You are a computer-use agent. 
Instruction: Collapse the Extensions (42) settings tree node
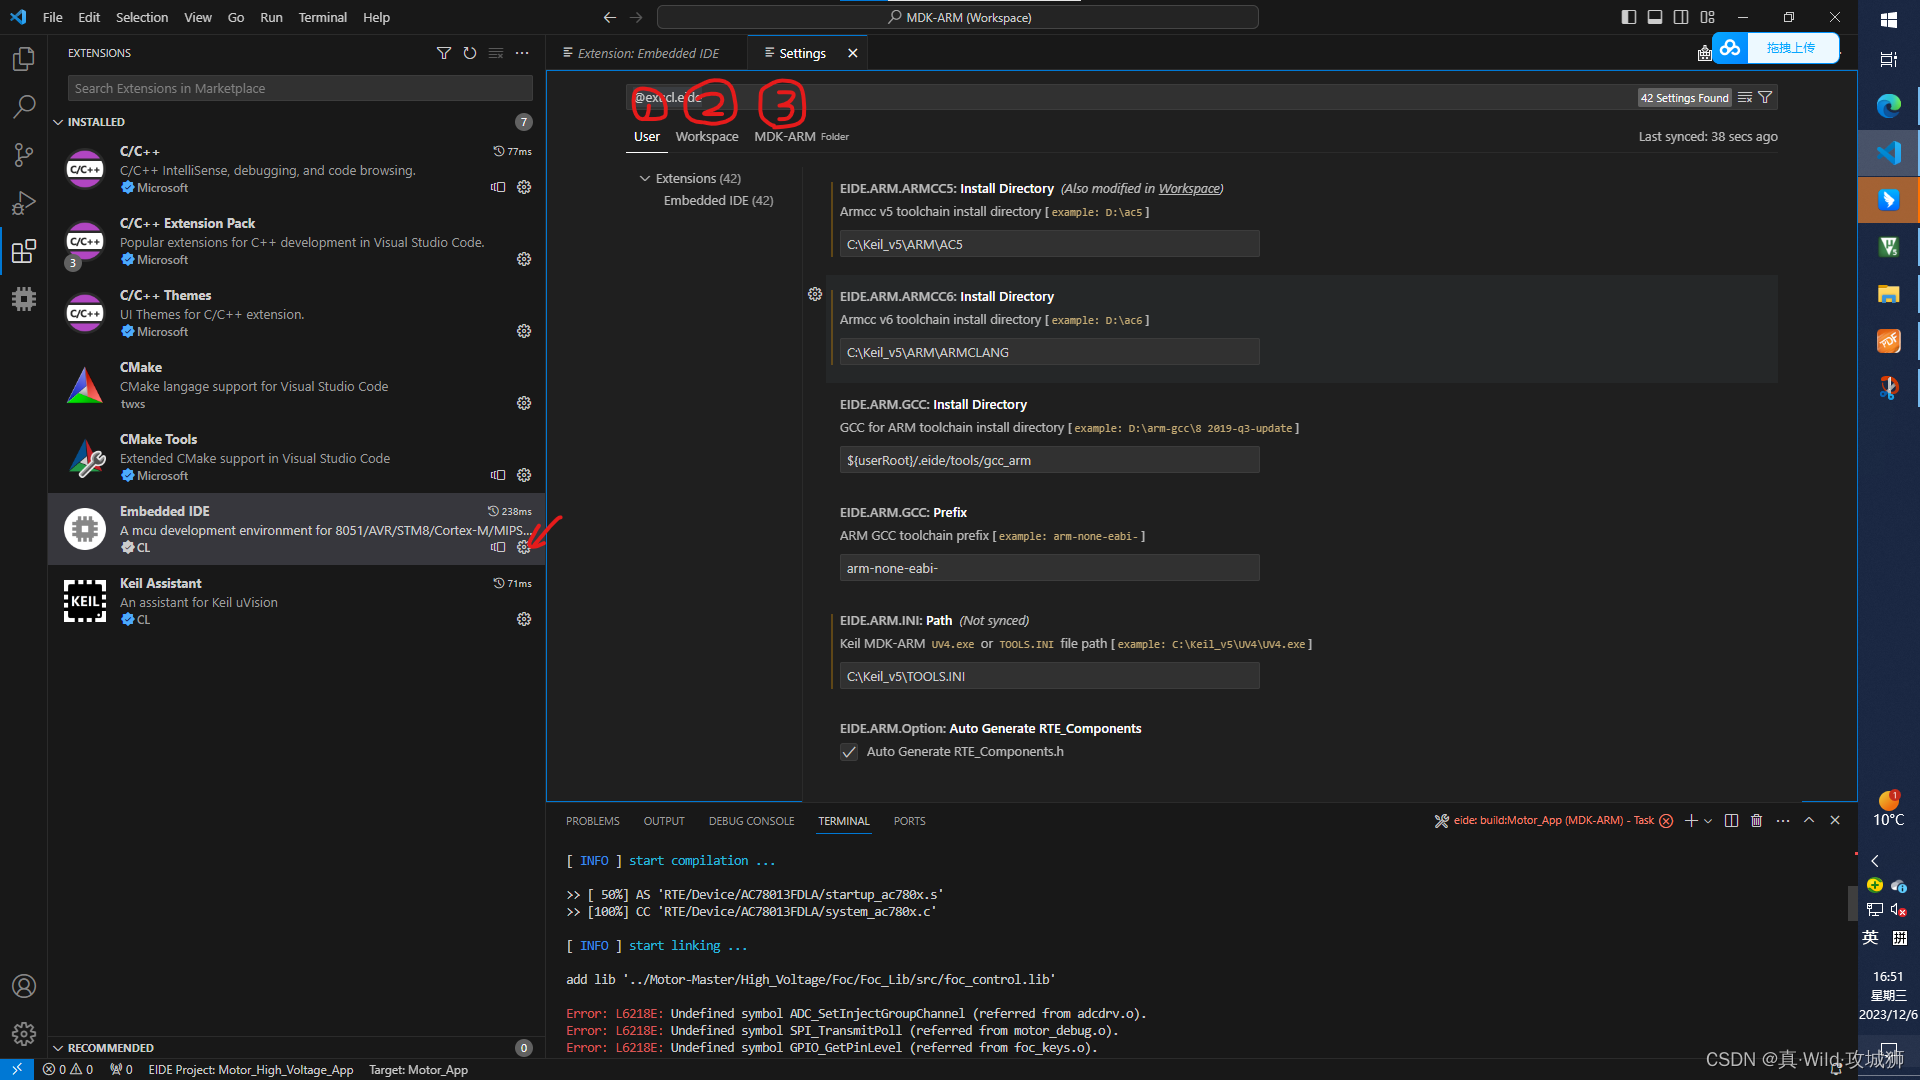pos(645,178)
